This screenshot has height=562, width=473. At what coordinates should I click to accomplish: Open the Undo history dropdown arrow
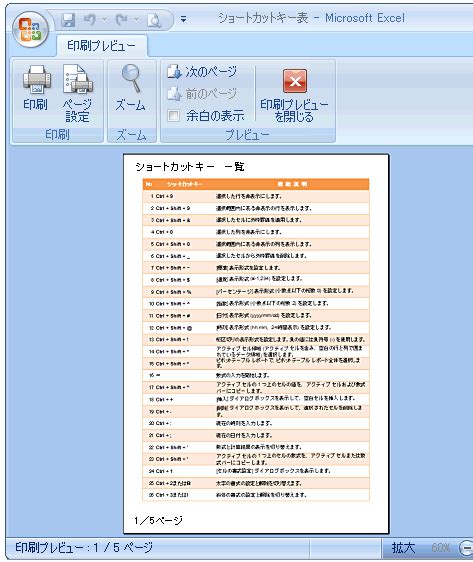coord(104,20)
